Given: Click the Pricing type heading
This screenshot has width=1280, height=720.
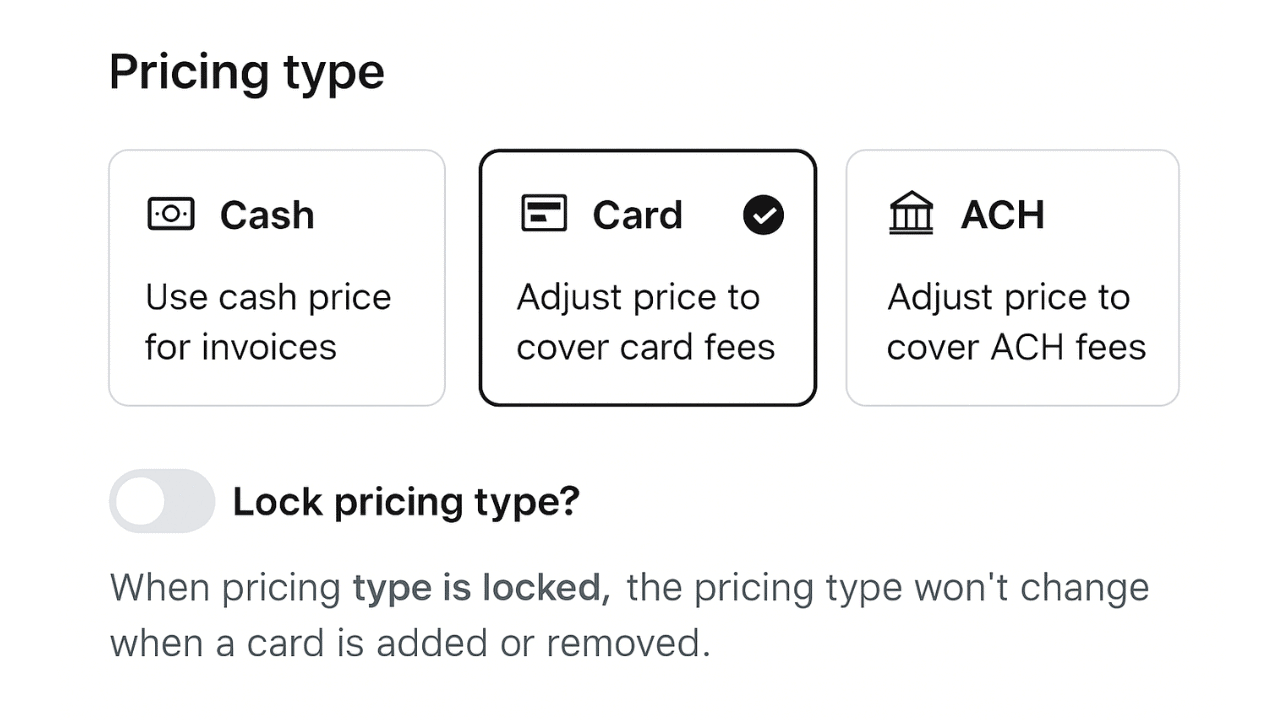Looking at the screenshot, I should pos(246,71).
